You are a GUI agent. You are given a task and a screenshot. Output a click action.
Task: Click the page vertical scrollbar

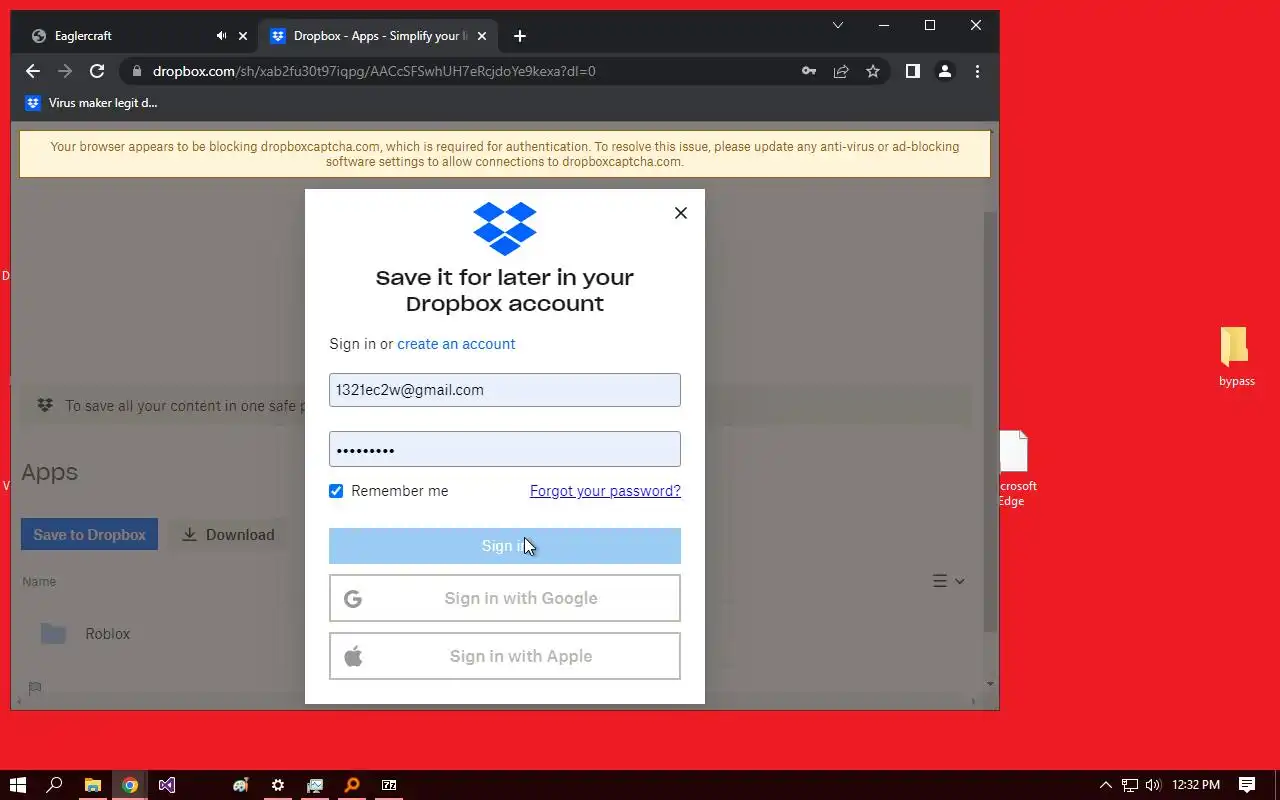click(x=990, y=420)
